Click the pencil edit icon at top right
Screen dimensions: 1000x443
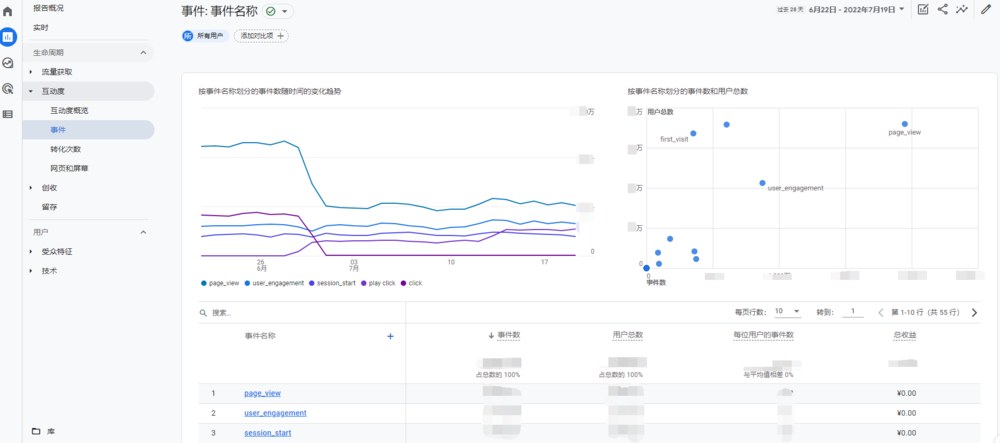986,10
